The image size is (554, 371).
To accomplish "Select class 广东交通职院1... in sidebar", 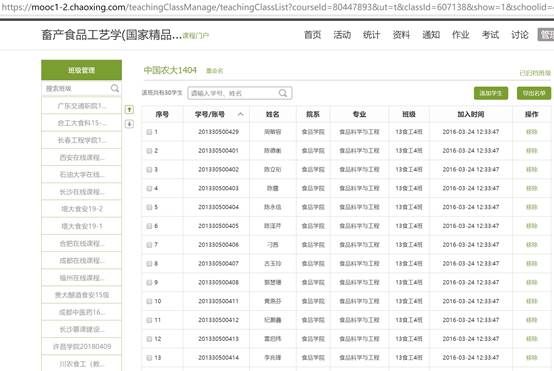I will point(82,106).
